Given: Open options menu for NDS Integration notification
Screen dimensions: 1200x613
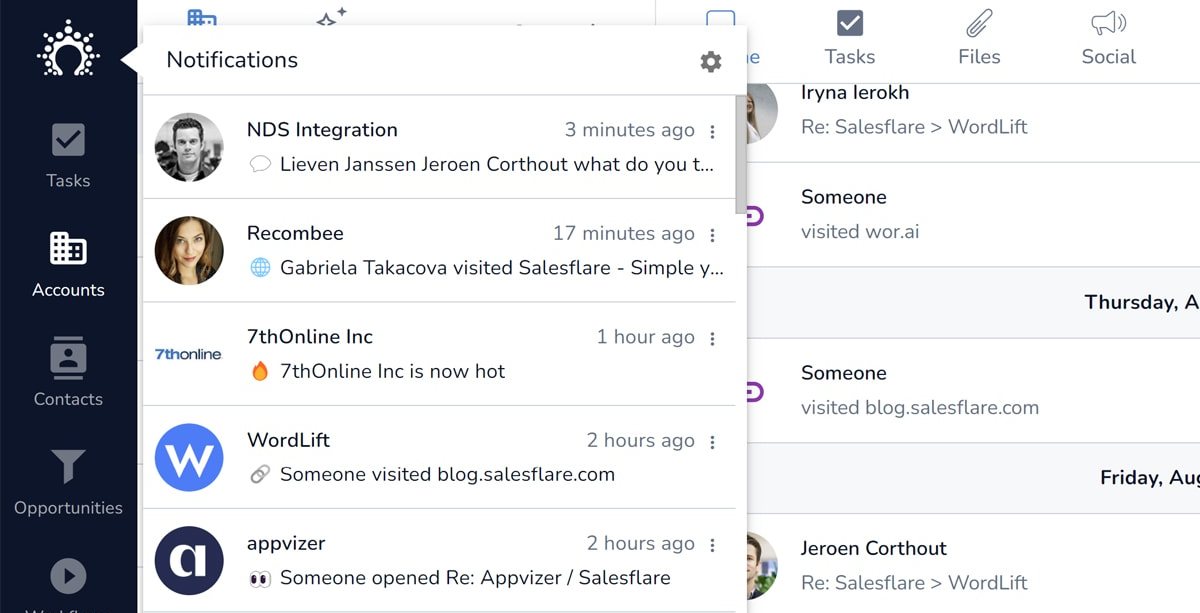Looking at the screenshot, I should click(712, 132).
